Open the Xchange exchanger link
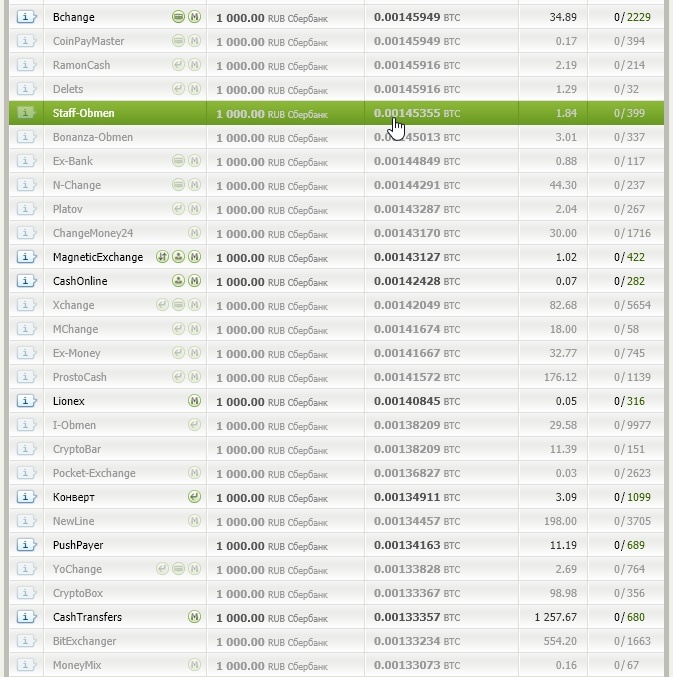The width and height of the screenshot is (673, 677). [x=73, y=305]
